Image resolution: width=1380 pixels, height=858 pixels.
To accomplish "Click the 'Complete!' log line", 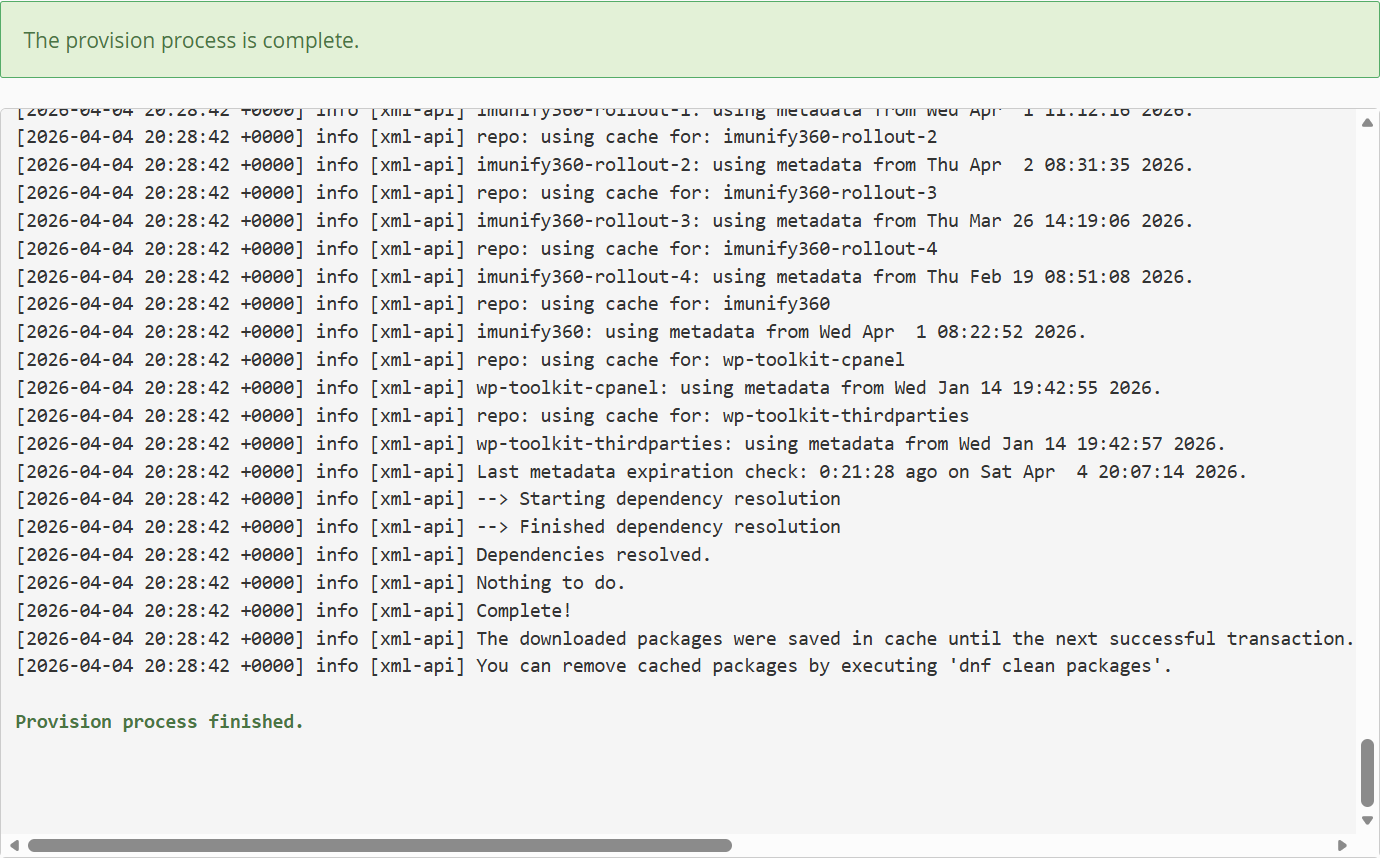I will click(x=523, y=610).
